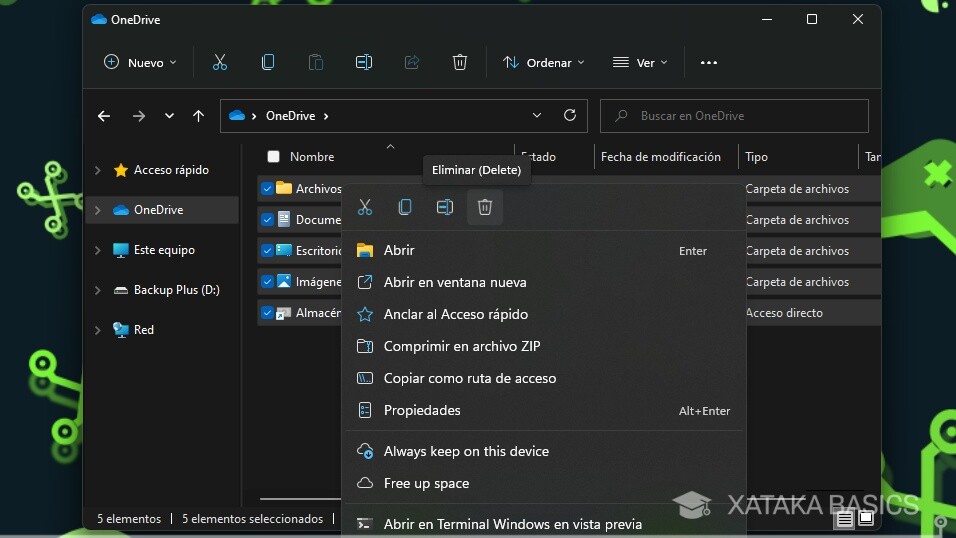
Task: Click the Eliminar trash icon in context menu
Action: 485,207
